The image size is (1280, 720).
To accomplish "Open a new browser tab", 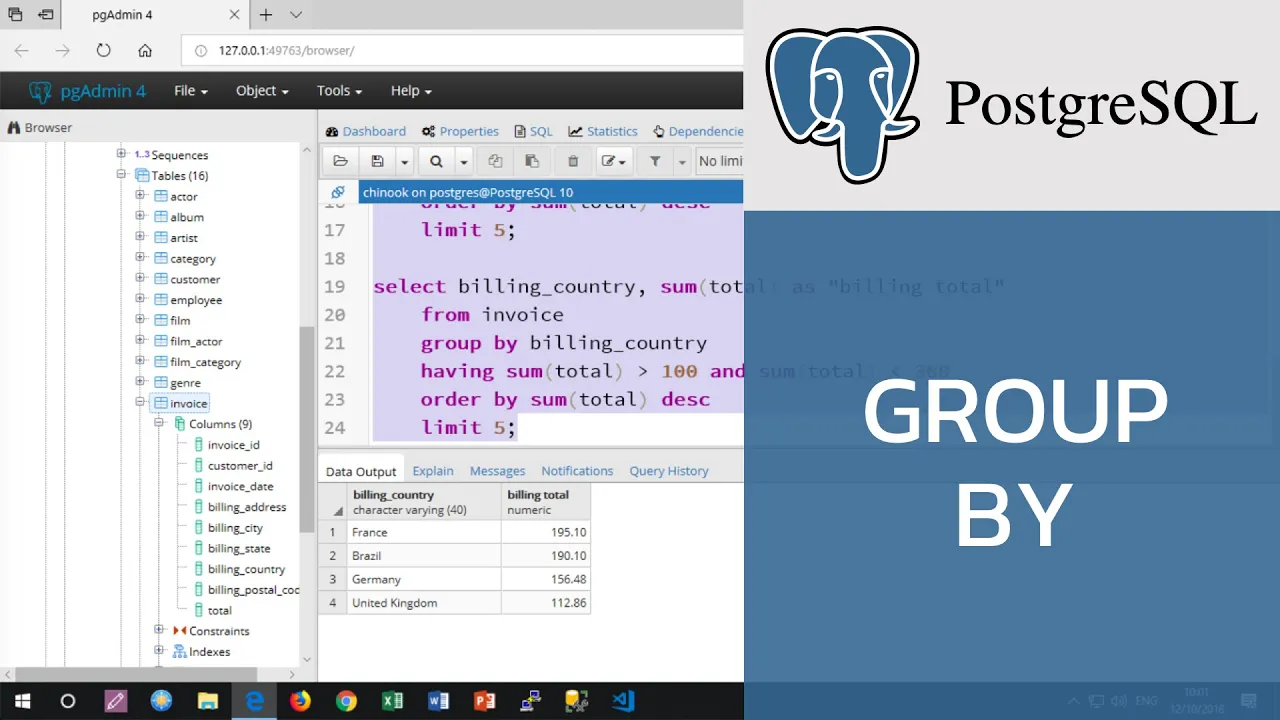I will (x=266, y=14).
